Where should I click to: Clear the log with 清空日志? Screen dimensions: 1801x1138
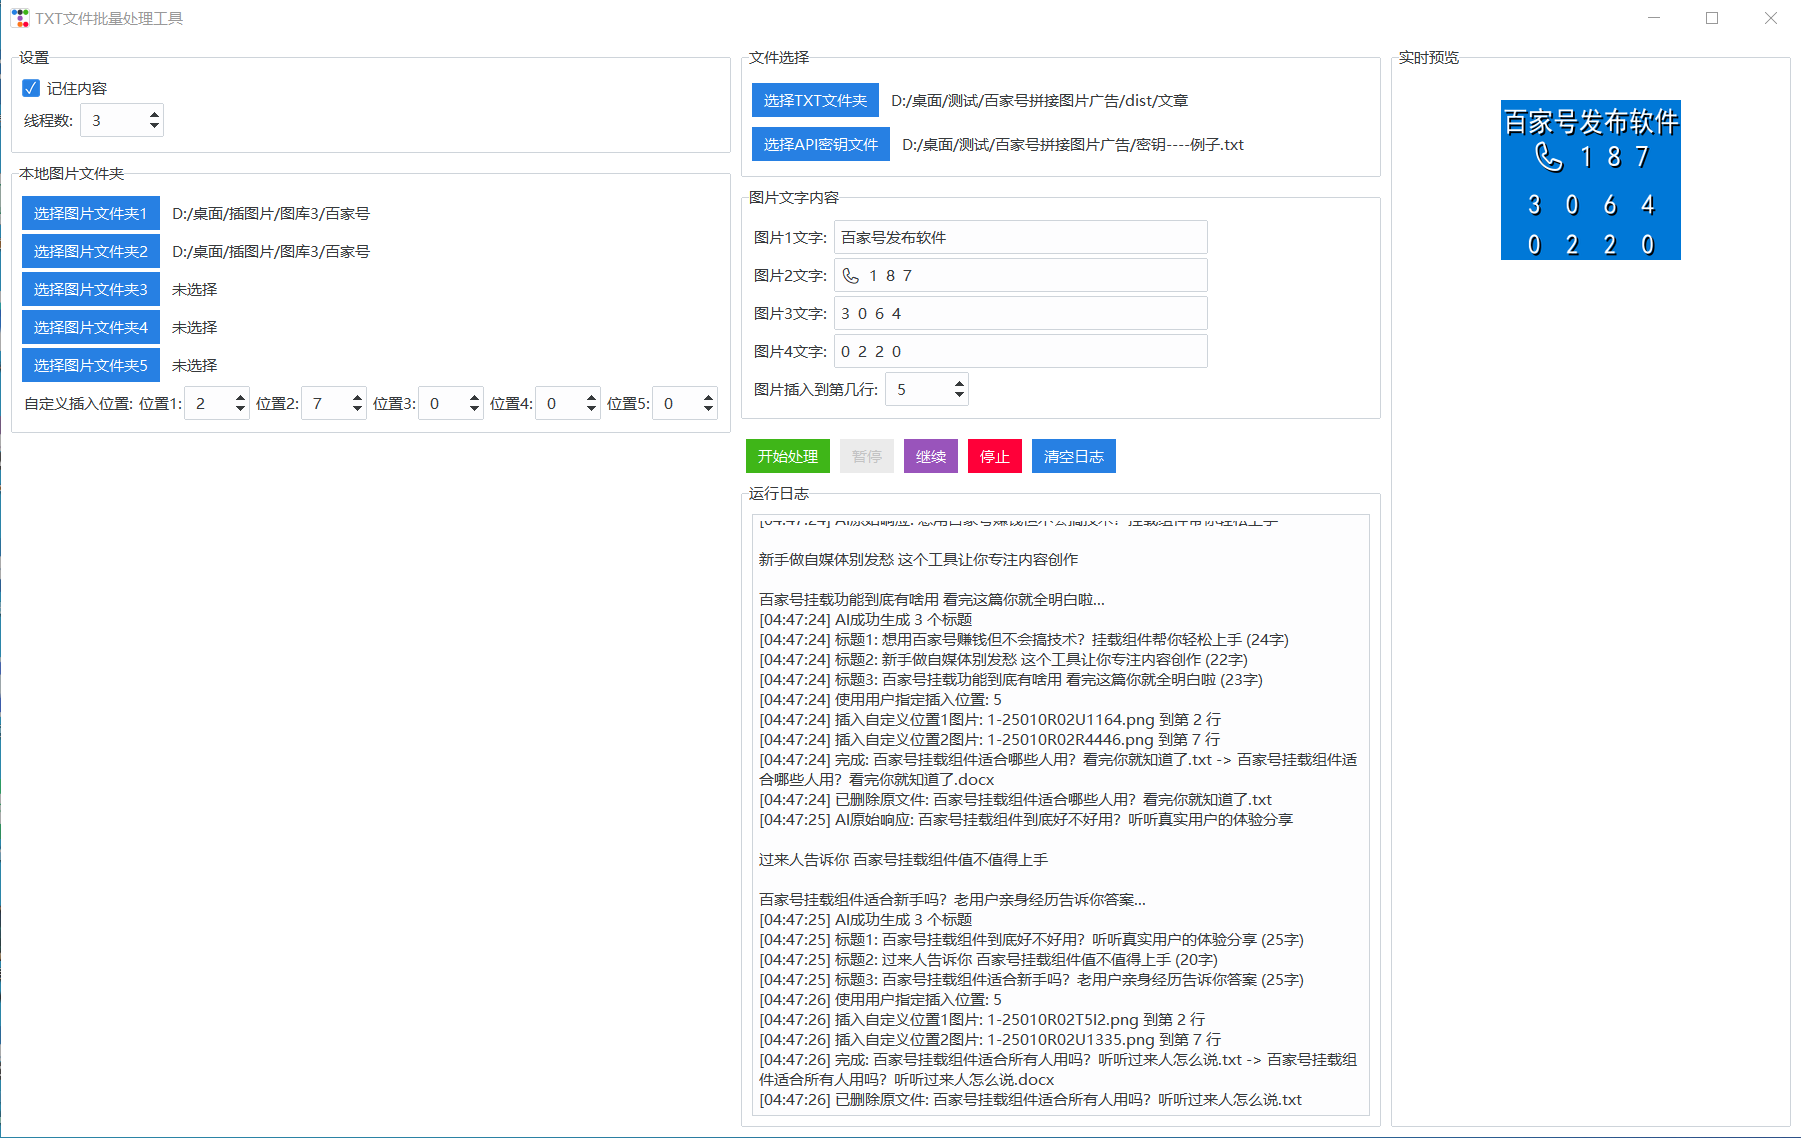point(1073,456)
